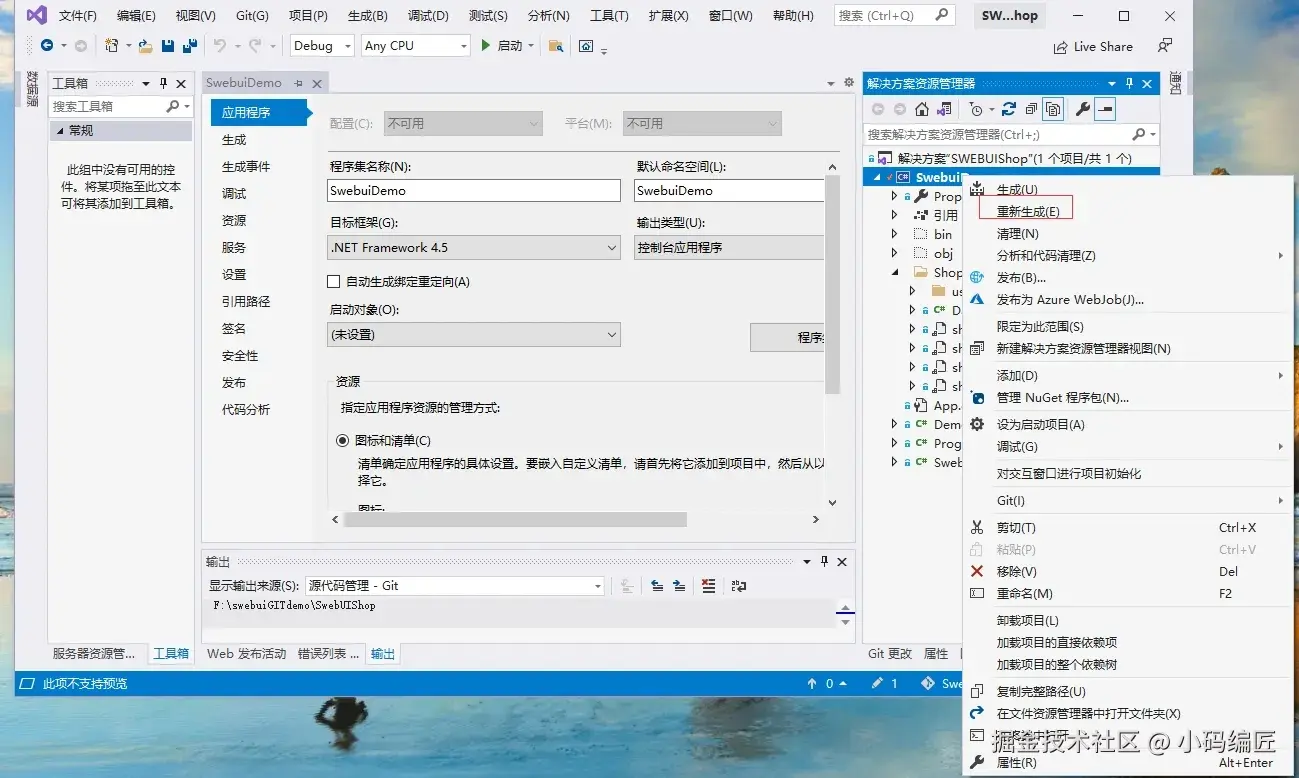
Task: Open the 添加(D) submenu in context menu
Action: [x=1018, y=376]
